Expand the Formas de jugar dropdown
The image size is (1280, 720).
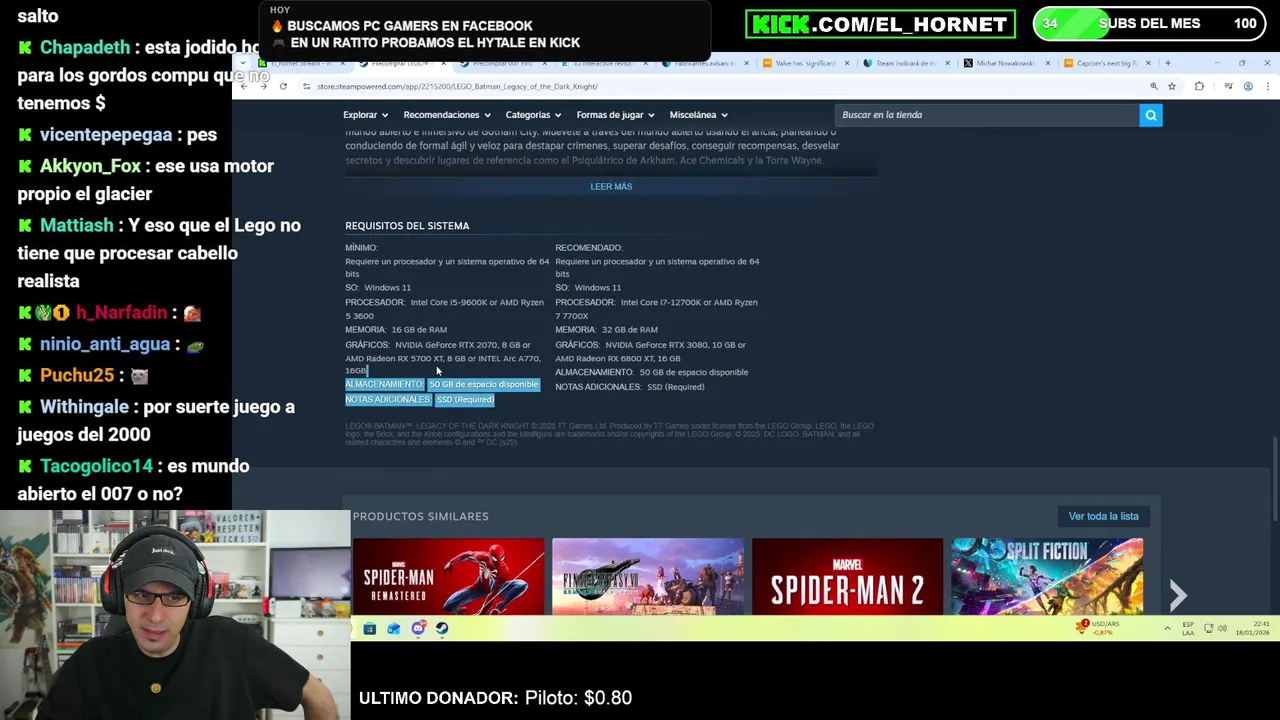click(615, 115)
